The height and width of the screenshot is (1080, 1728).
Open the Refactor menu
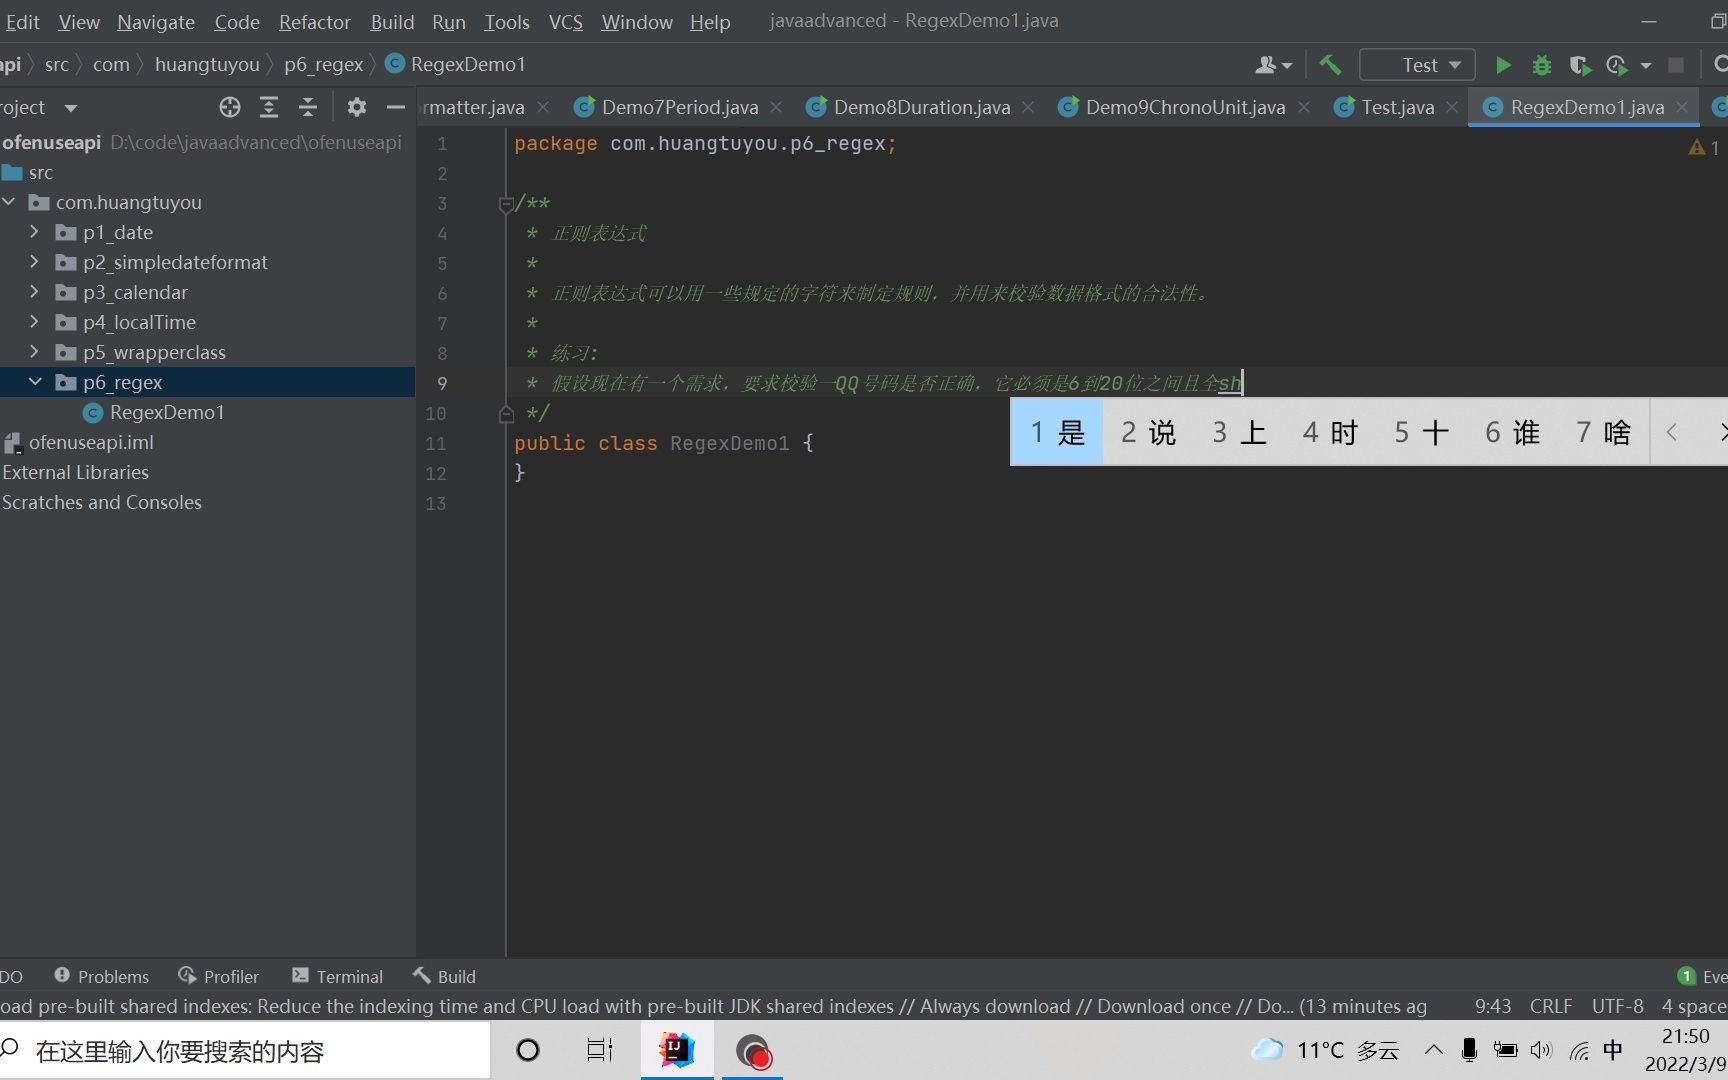tap(314, 22)
